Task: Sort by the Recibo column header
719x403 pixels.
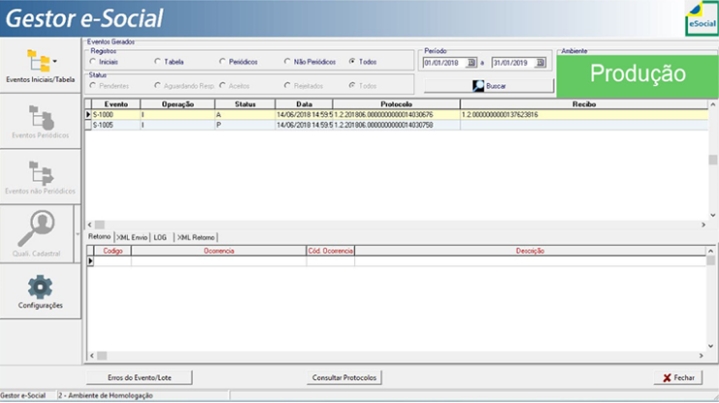Action: (x=584, y=104)
